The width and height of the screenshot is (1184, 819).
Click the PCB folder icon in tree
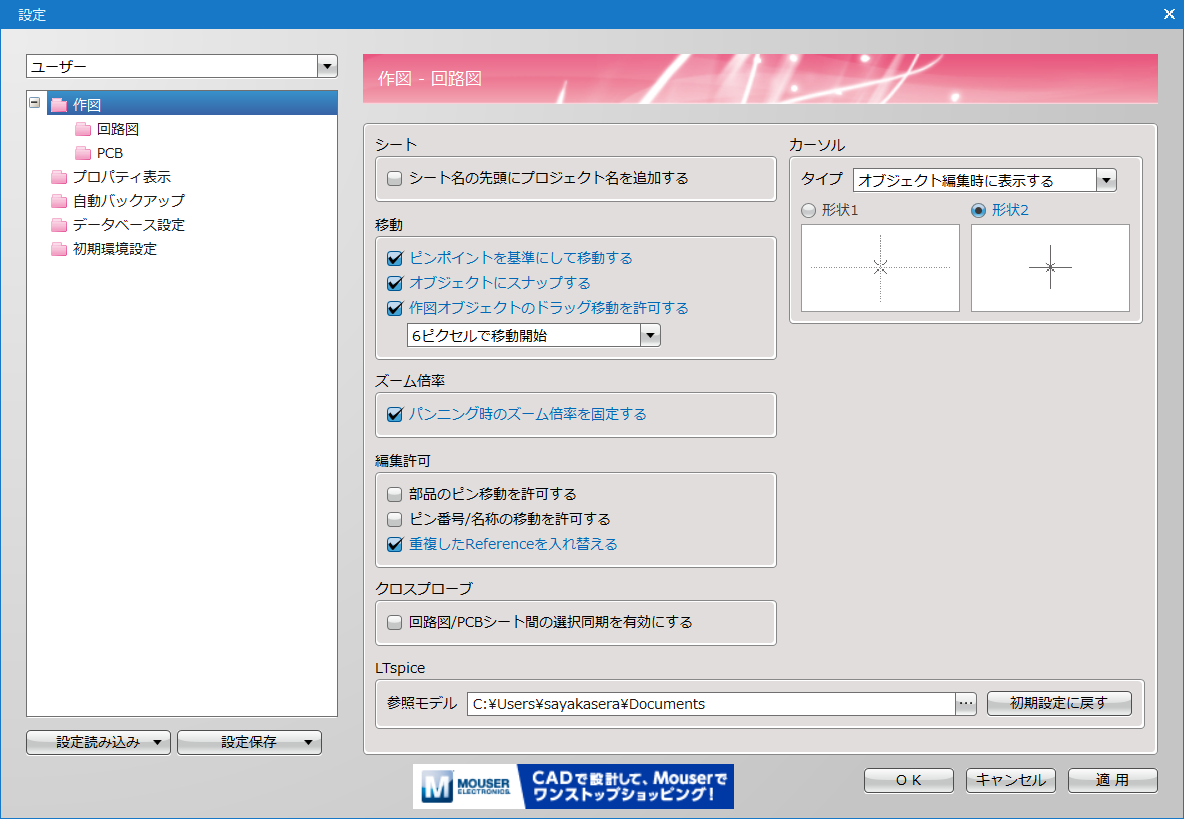pos(83,153)
